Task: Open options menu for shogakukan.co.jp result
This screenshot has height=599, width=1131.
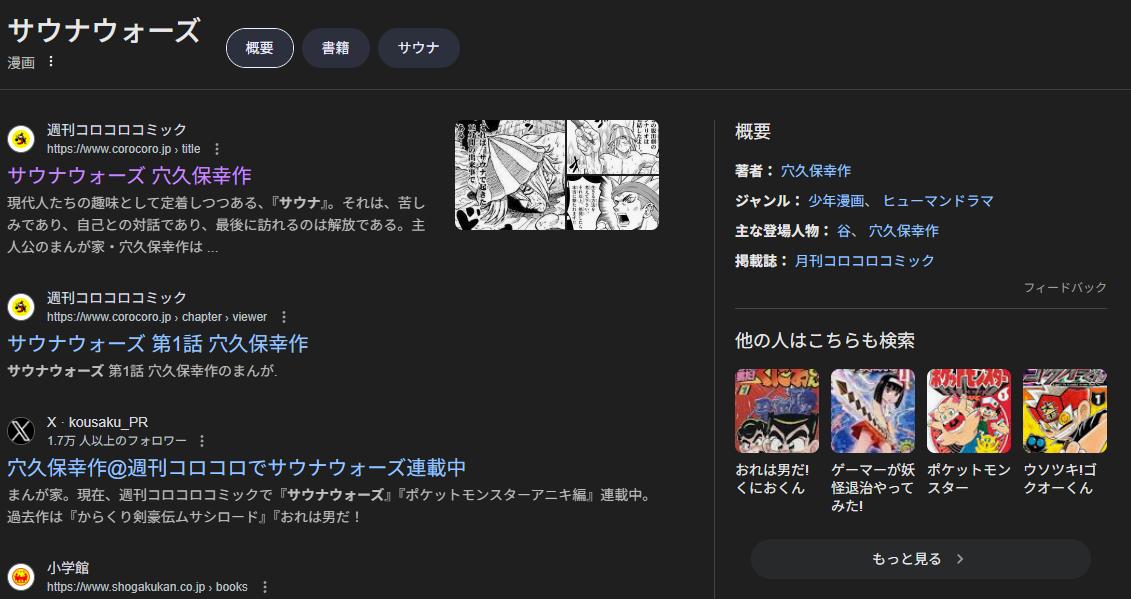Action: tap(265, 587)
